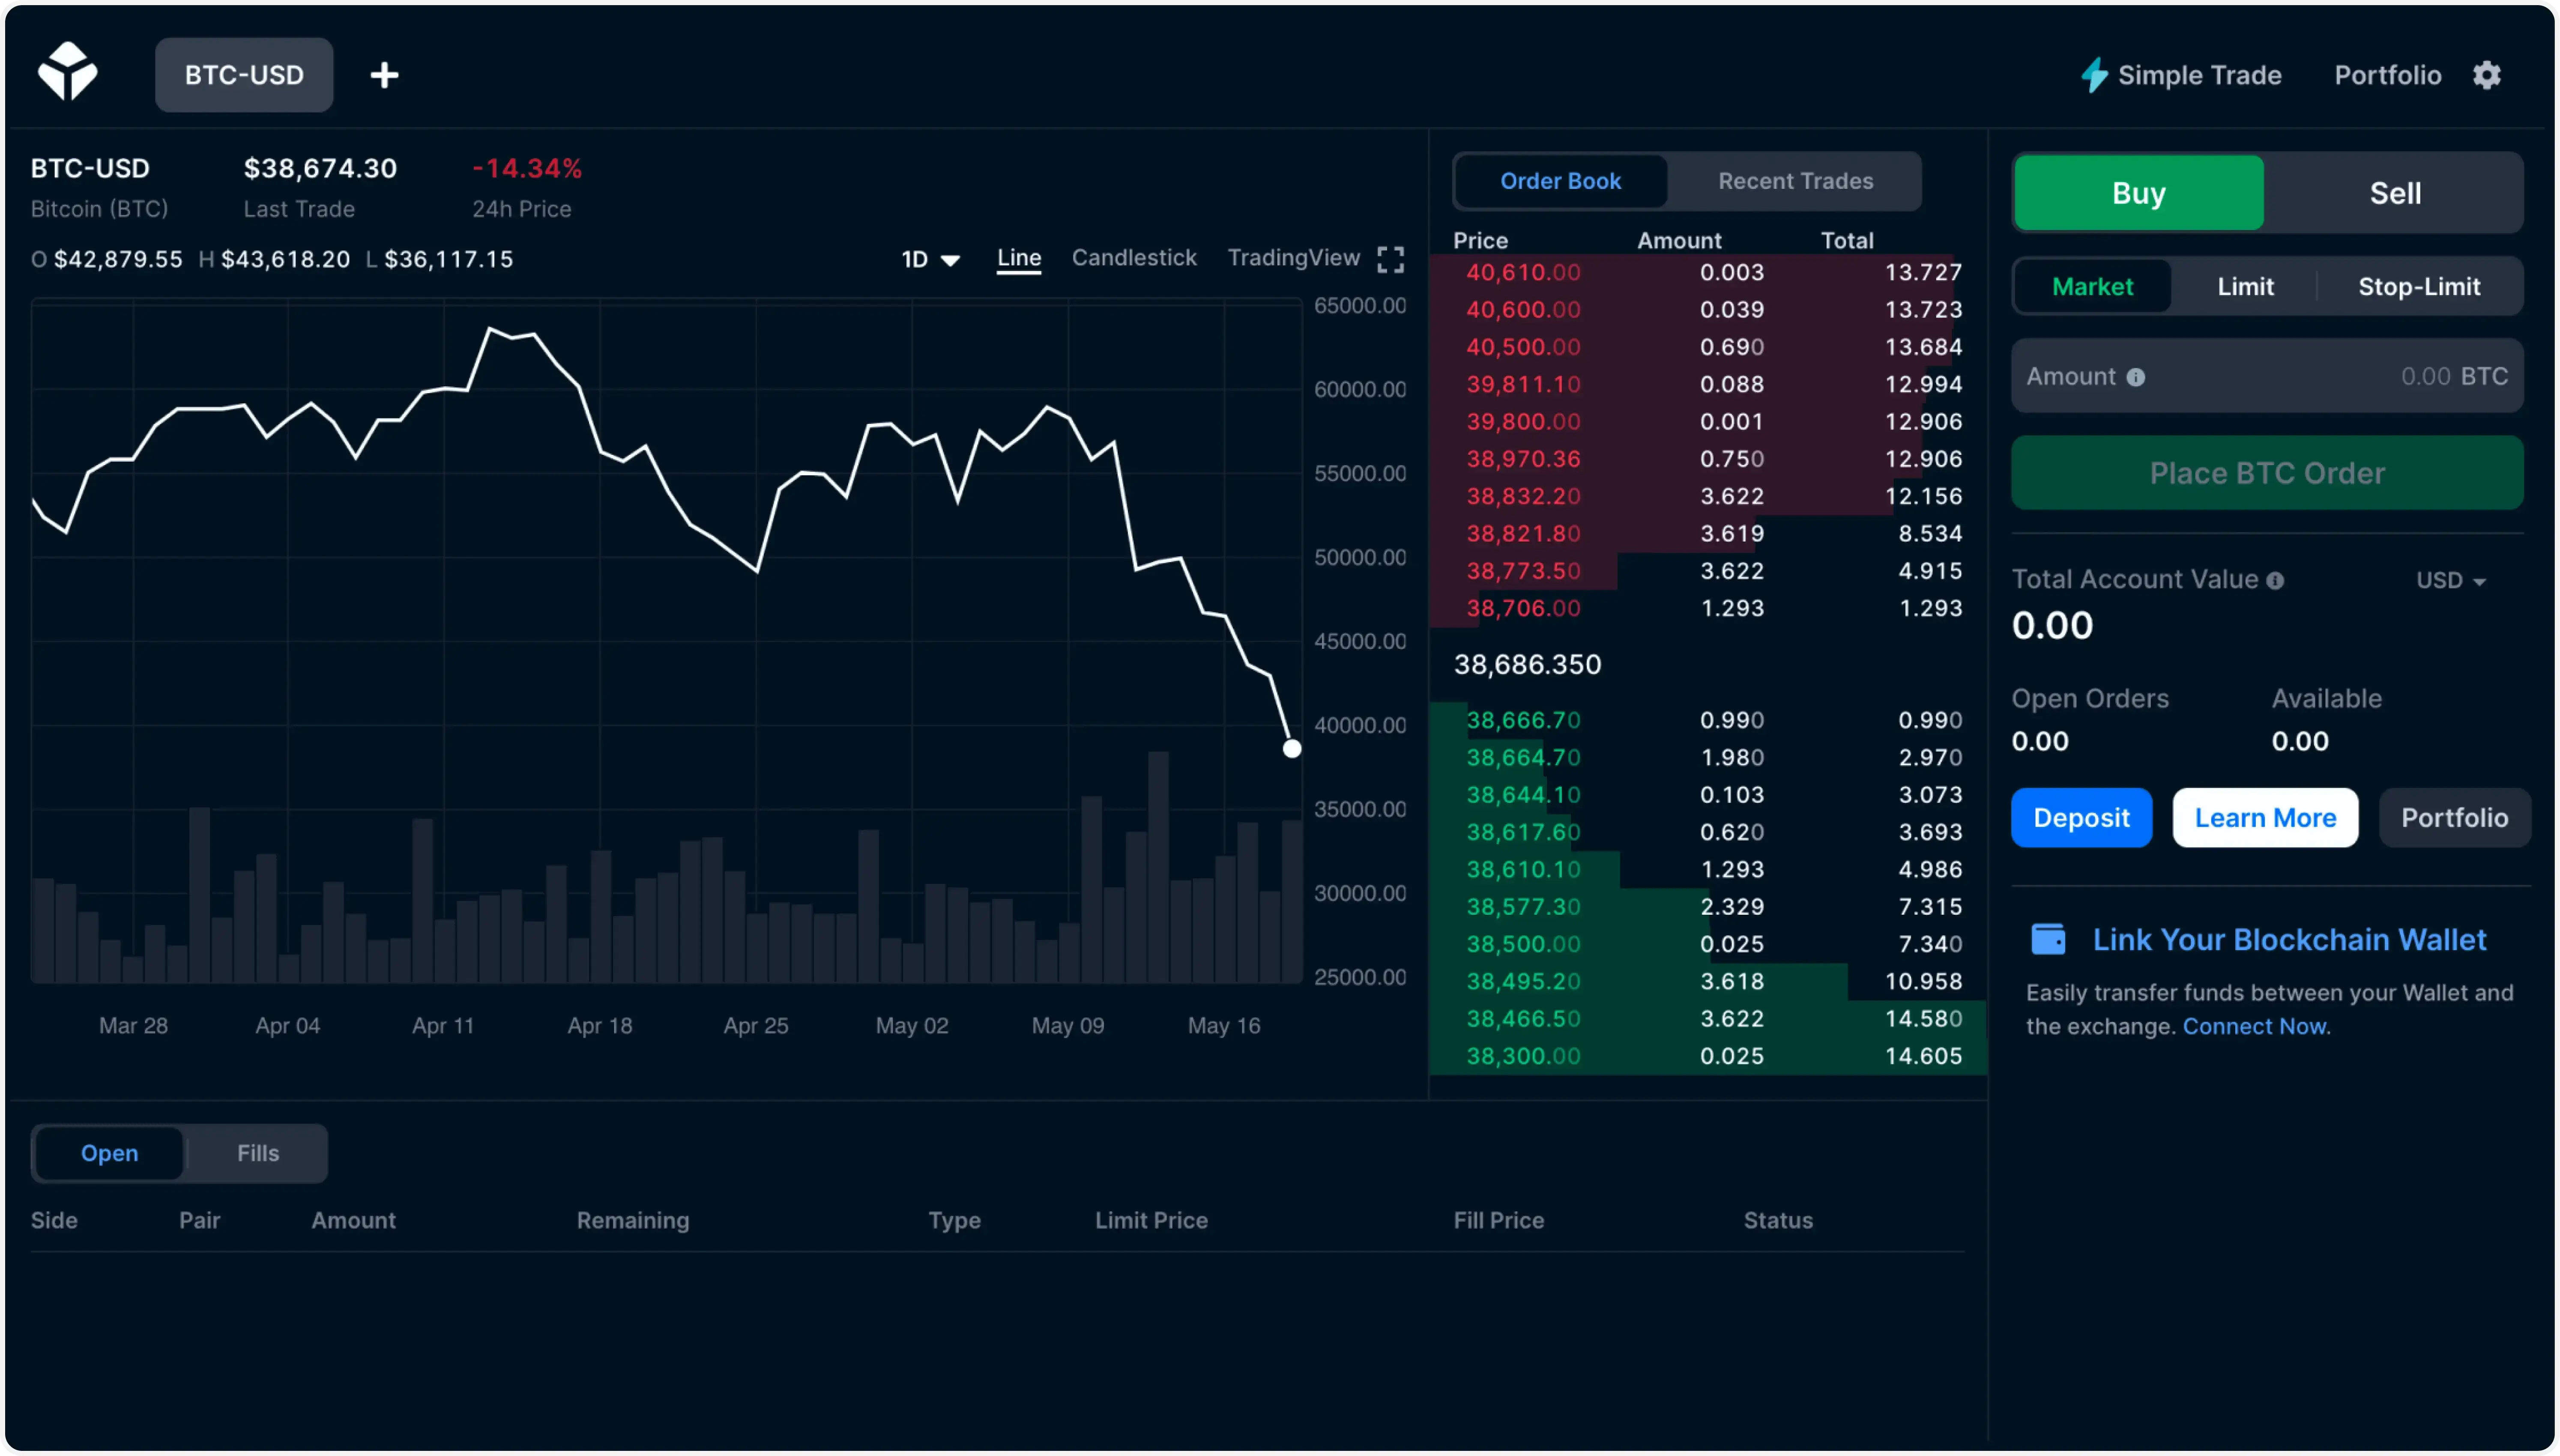Open Portfolio from the top navigation
Viewport: 2560px width, 1456px height.
tap(2387, 75)
